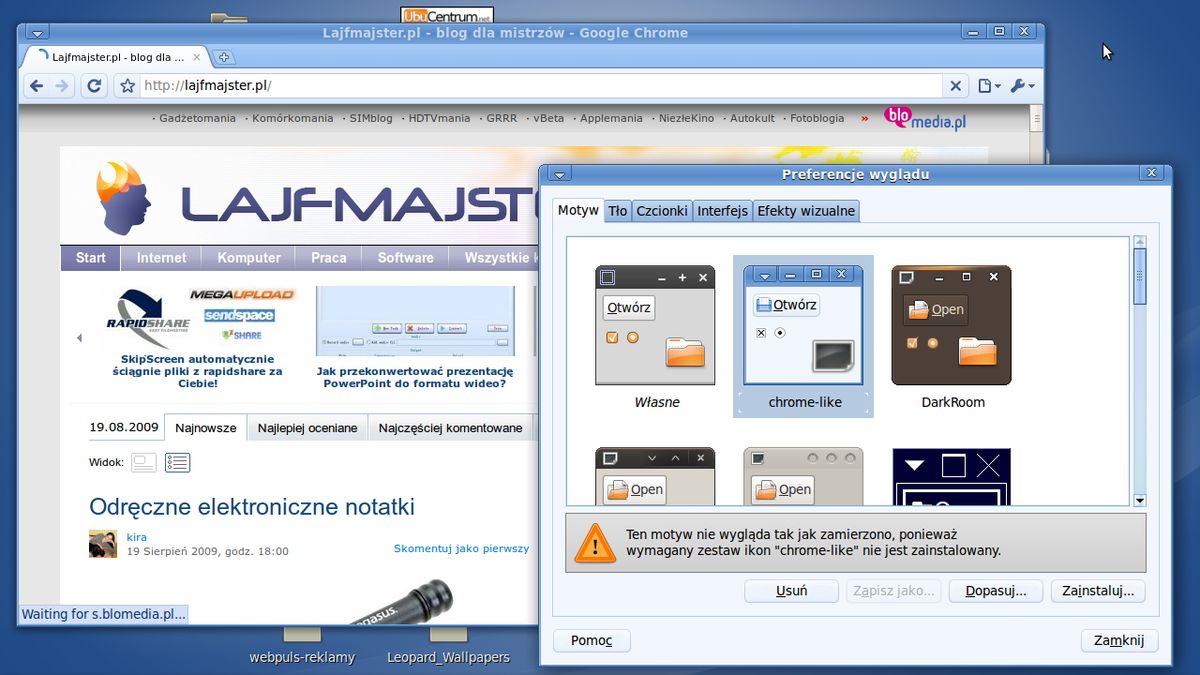Toggle the bookmark star in the address bar
This screenshot has height=675, width=1200.
tap(127, 86)
